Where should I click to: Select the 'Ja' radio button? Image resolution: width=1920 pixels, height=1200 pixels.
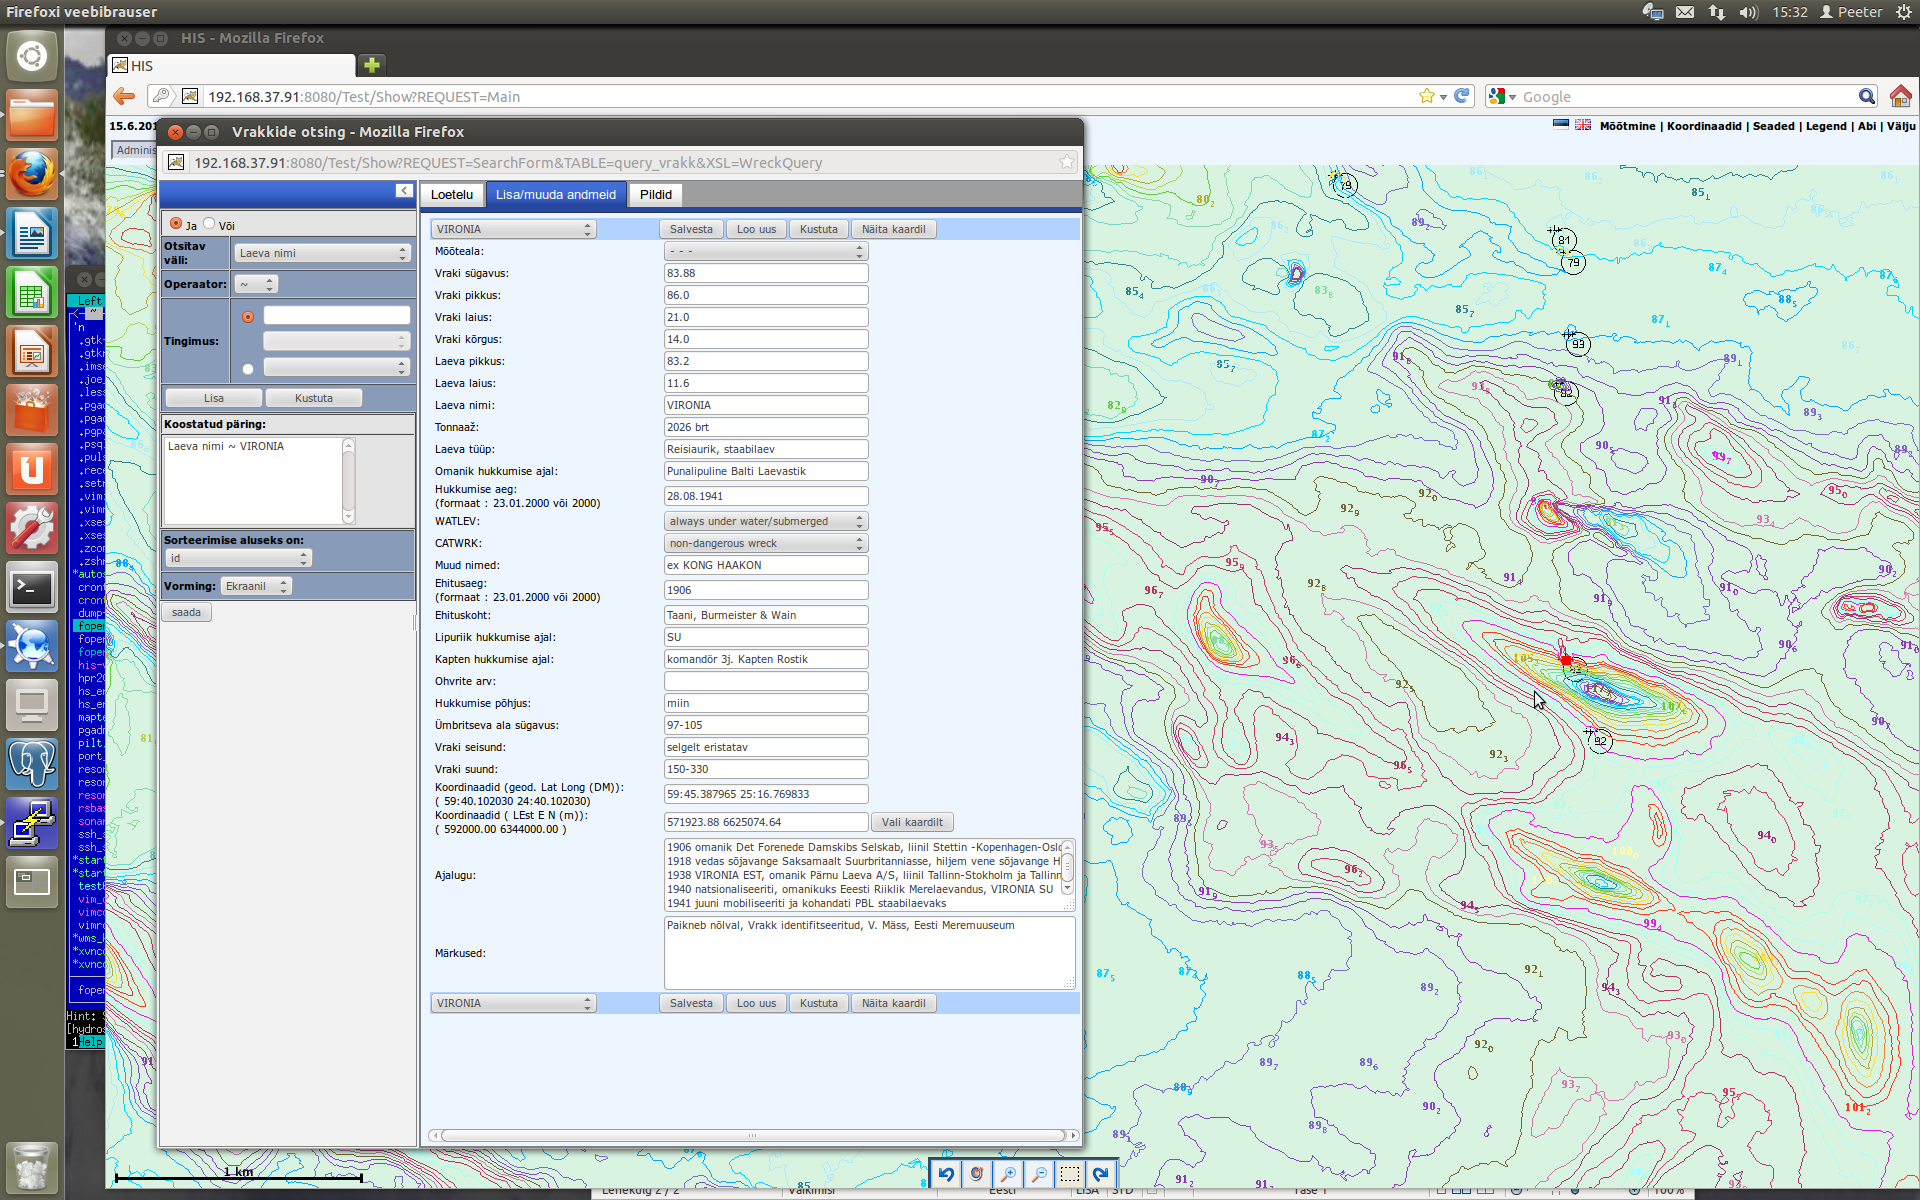pos(176,224)
